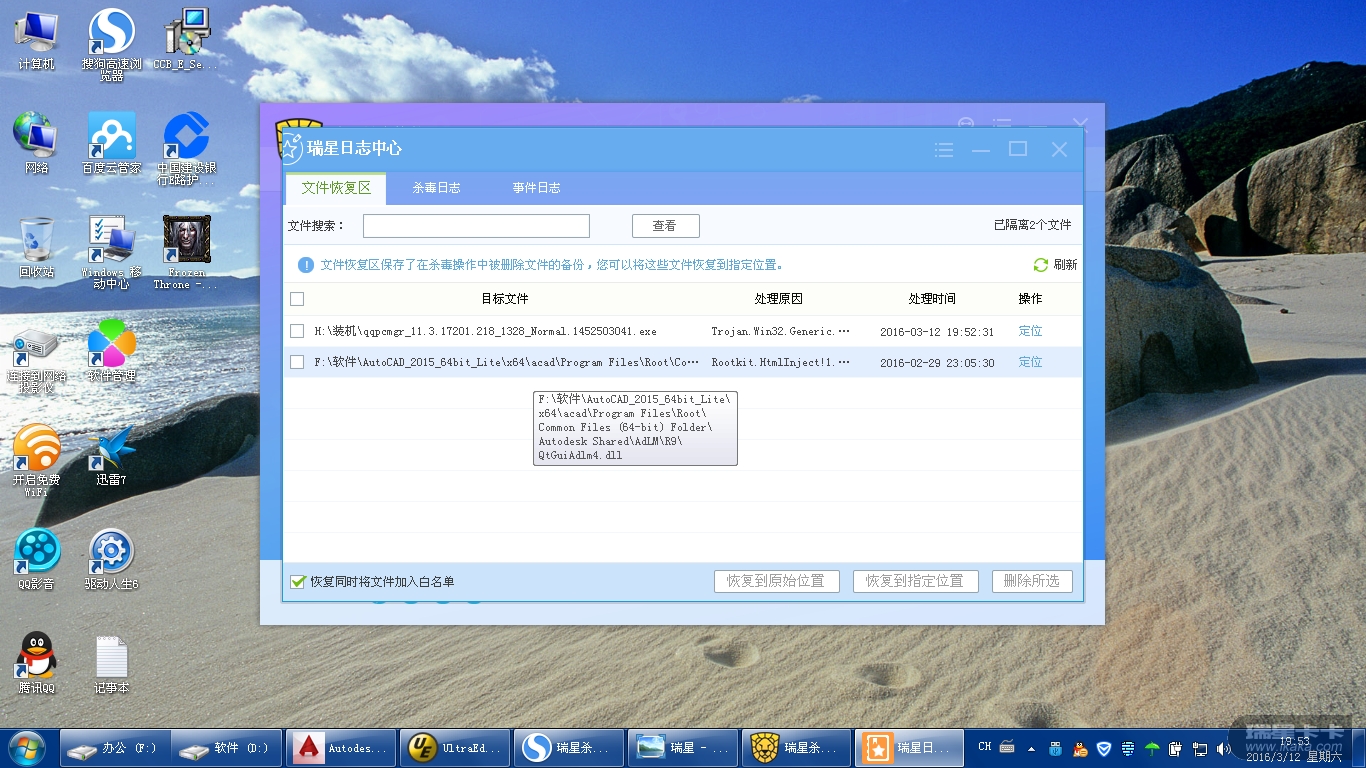
Task: Launch 腾讯QQ from the desktop
Action: click(x=36, y=663)
